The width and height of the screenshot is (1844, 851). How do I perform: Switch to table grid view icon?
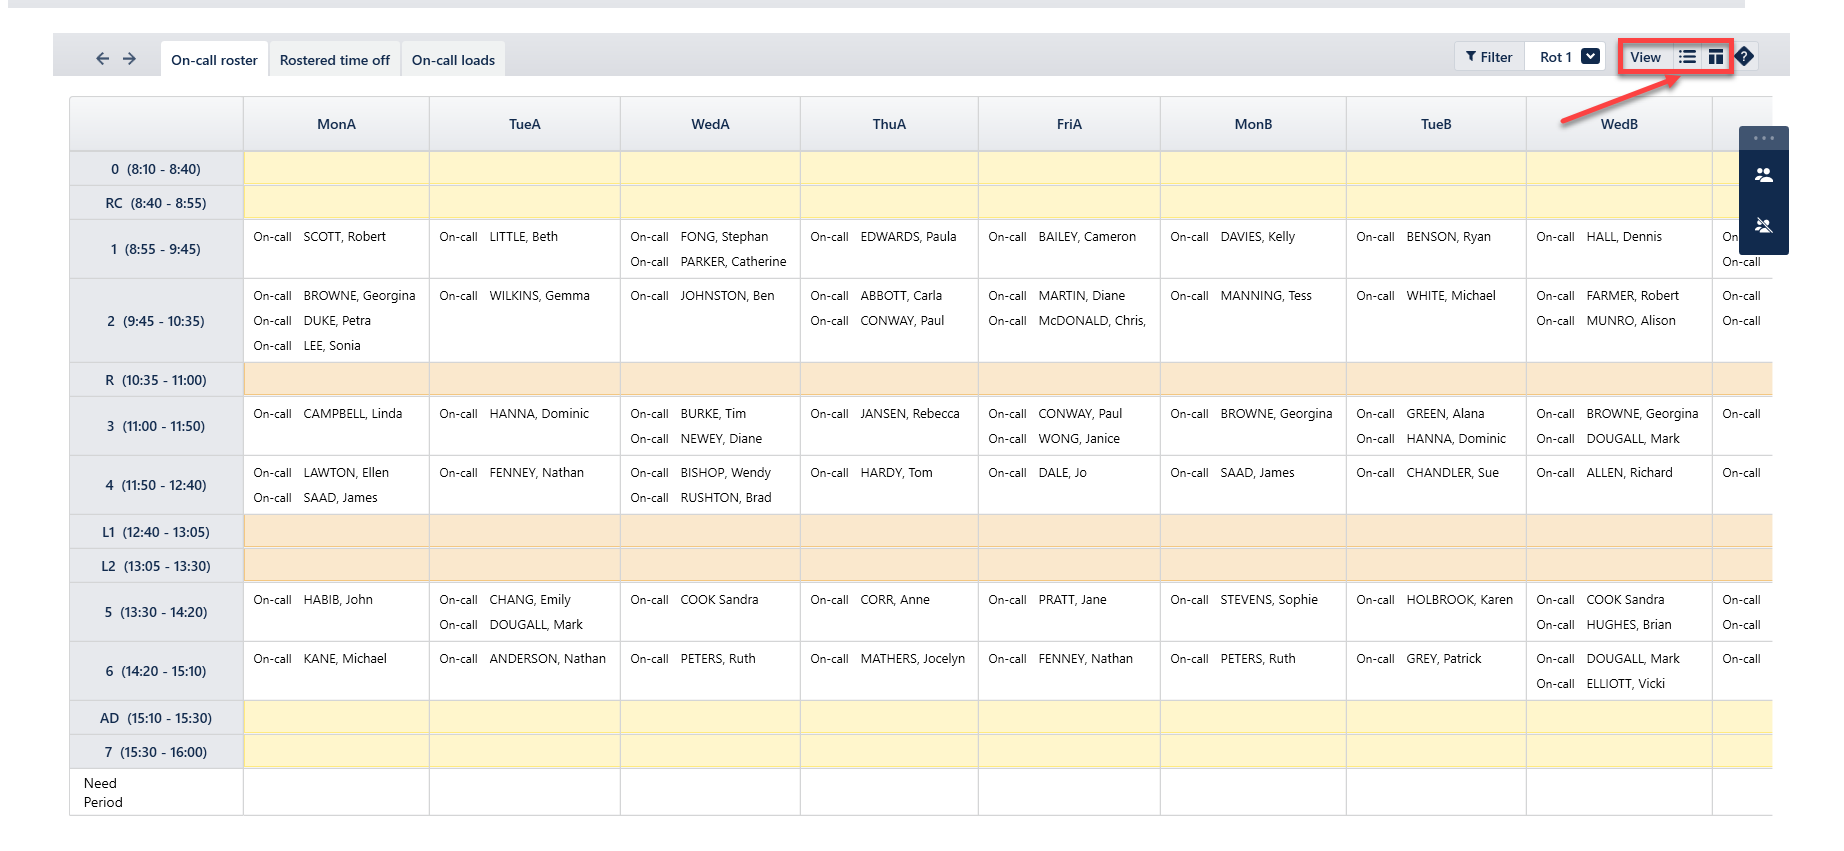click(x=1716, y=57)
